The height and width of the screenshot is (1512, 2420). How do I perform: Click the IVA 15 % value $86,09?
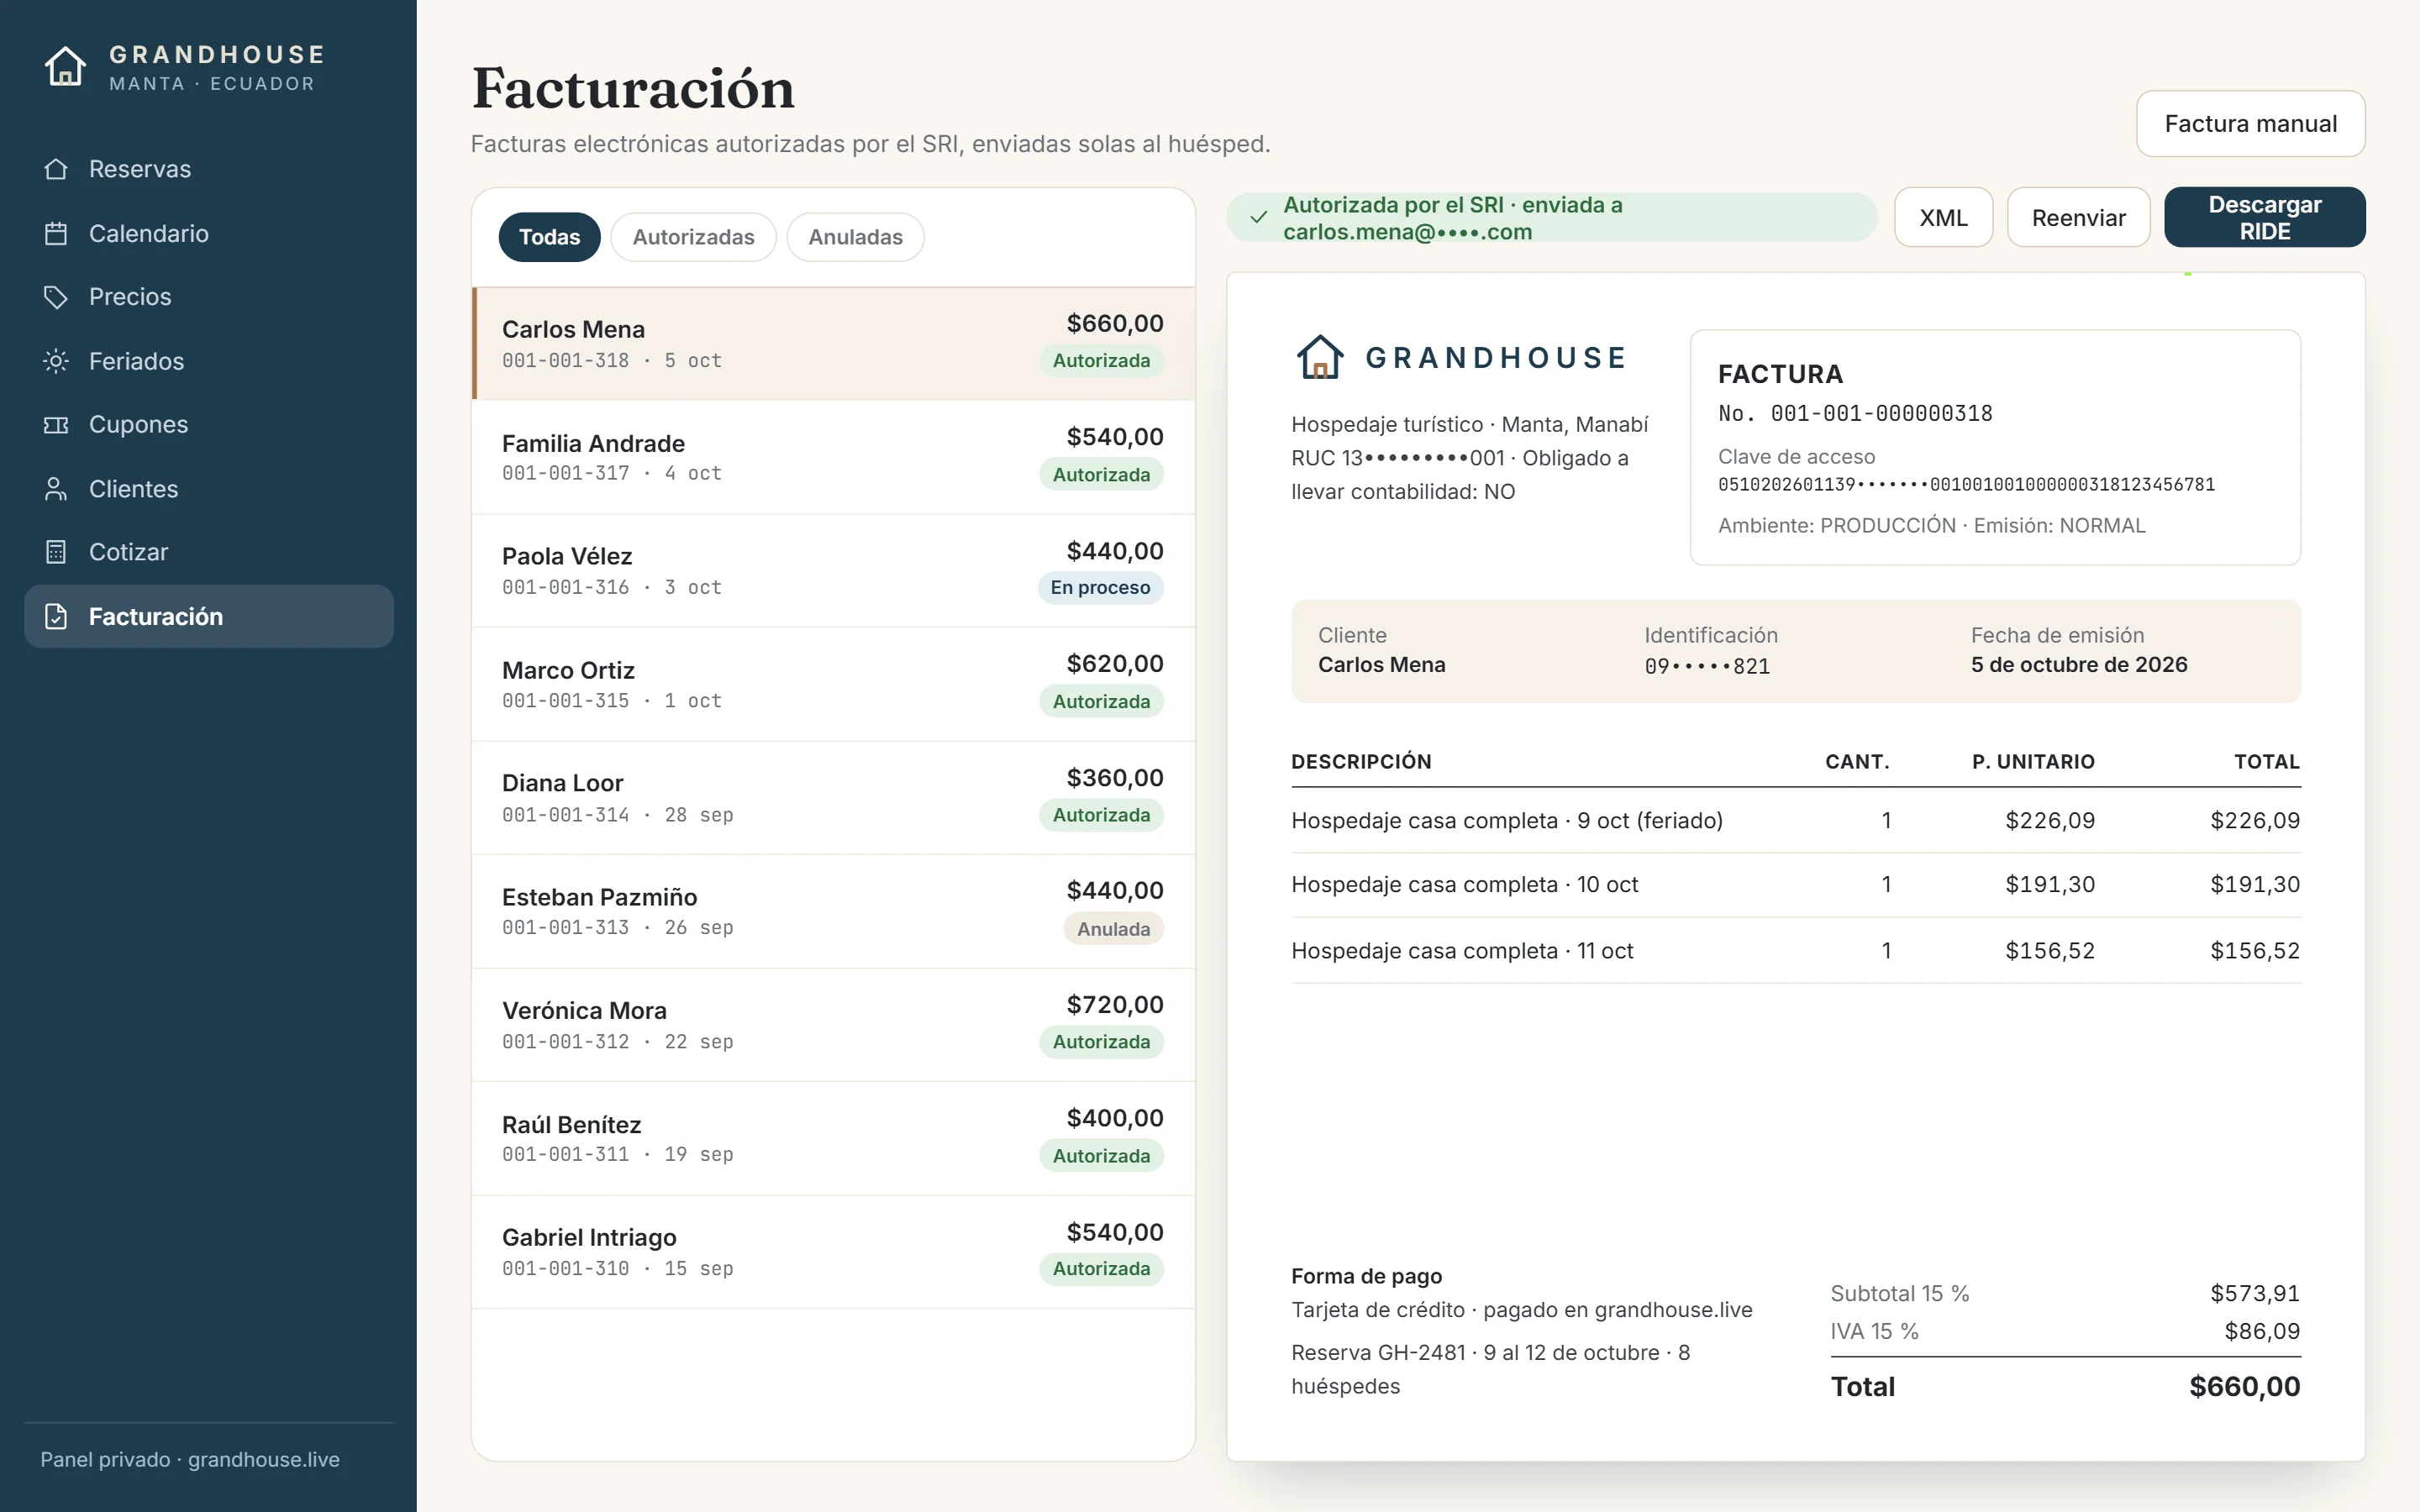(2262, 1332)
